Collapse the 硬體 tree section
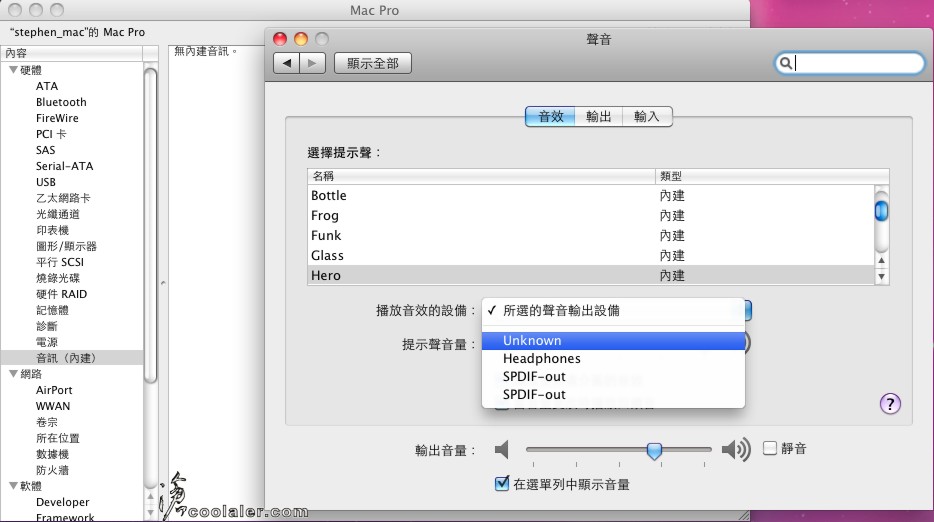Image resolution: width=934 pixels, height=522 pixels. pos(13,70)
